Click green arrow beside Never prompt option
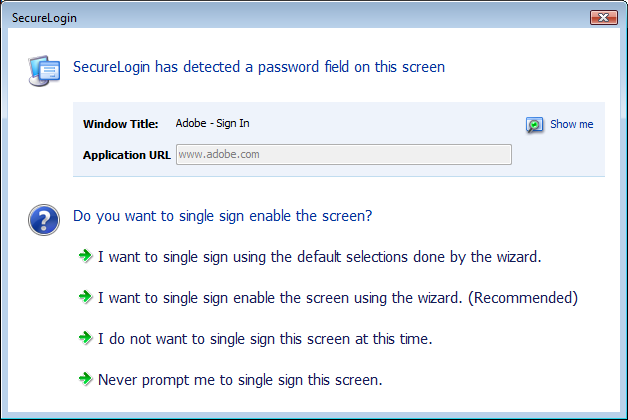Screen dimensions: 628x420 (85, 380)
